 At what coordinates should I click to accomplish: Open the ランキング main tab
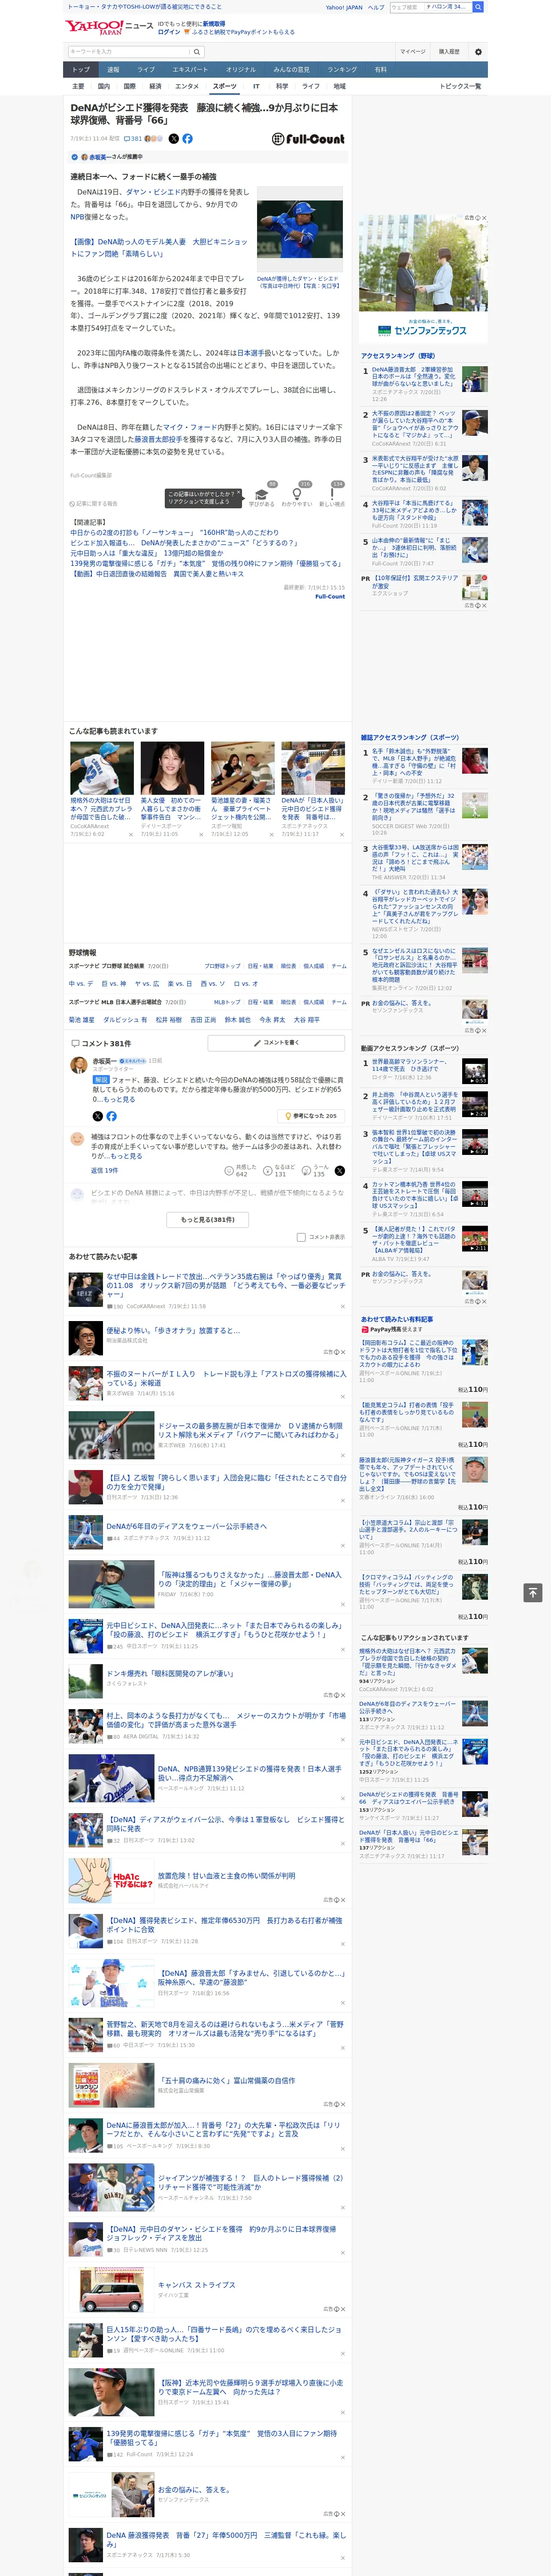(342, 70)
